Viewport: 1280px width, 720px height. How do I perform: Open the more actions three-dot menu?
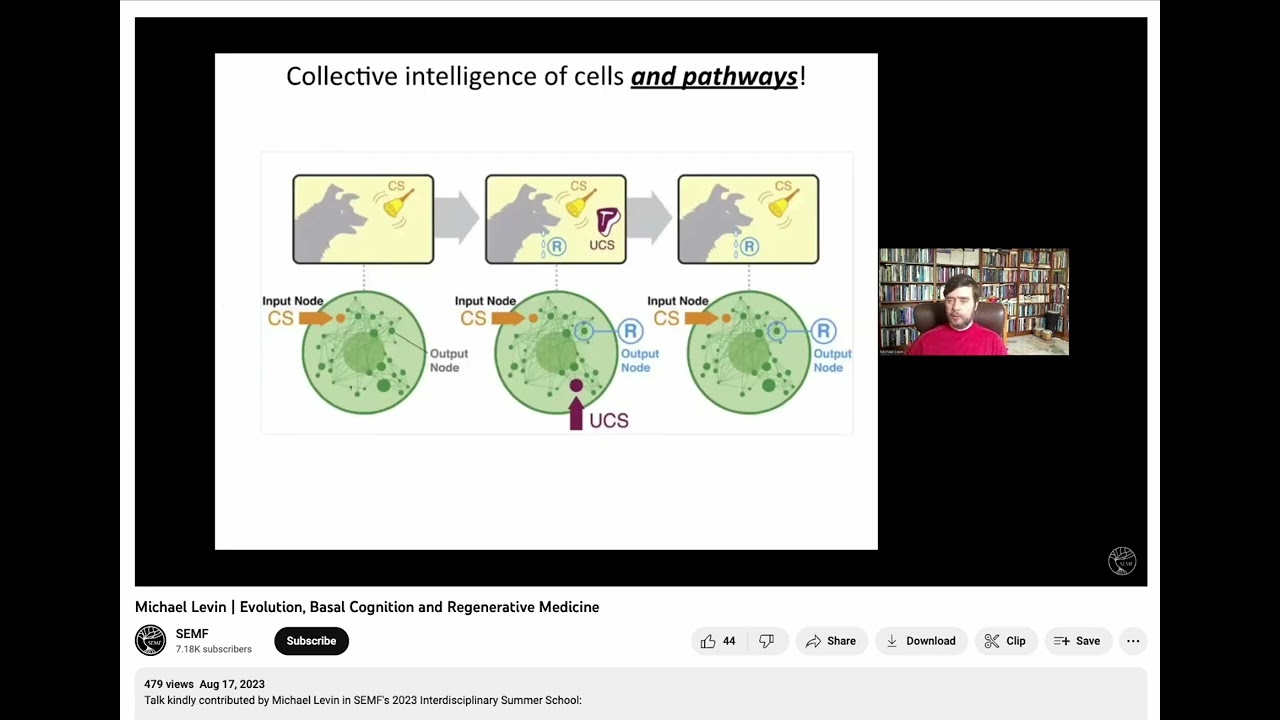pos(1133,641)
